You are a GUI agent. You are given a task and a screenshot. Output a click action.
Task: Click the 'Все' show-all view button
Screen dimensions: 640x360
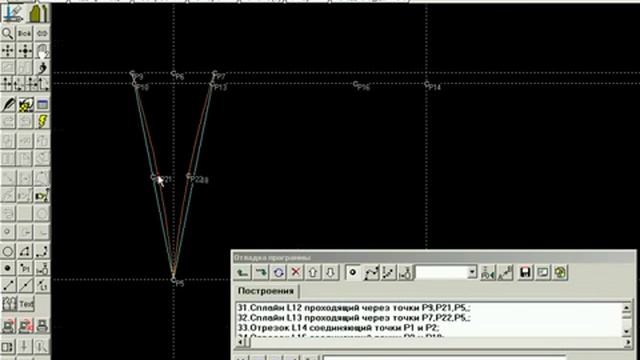click(x=25, y=33)
